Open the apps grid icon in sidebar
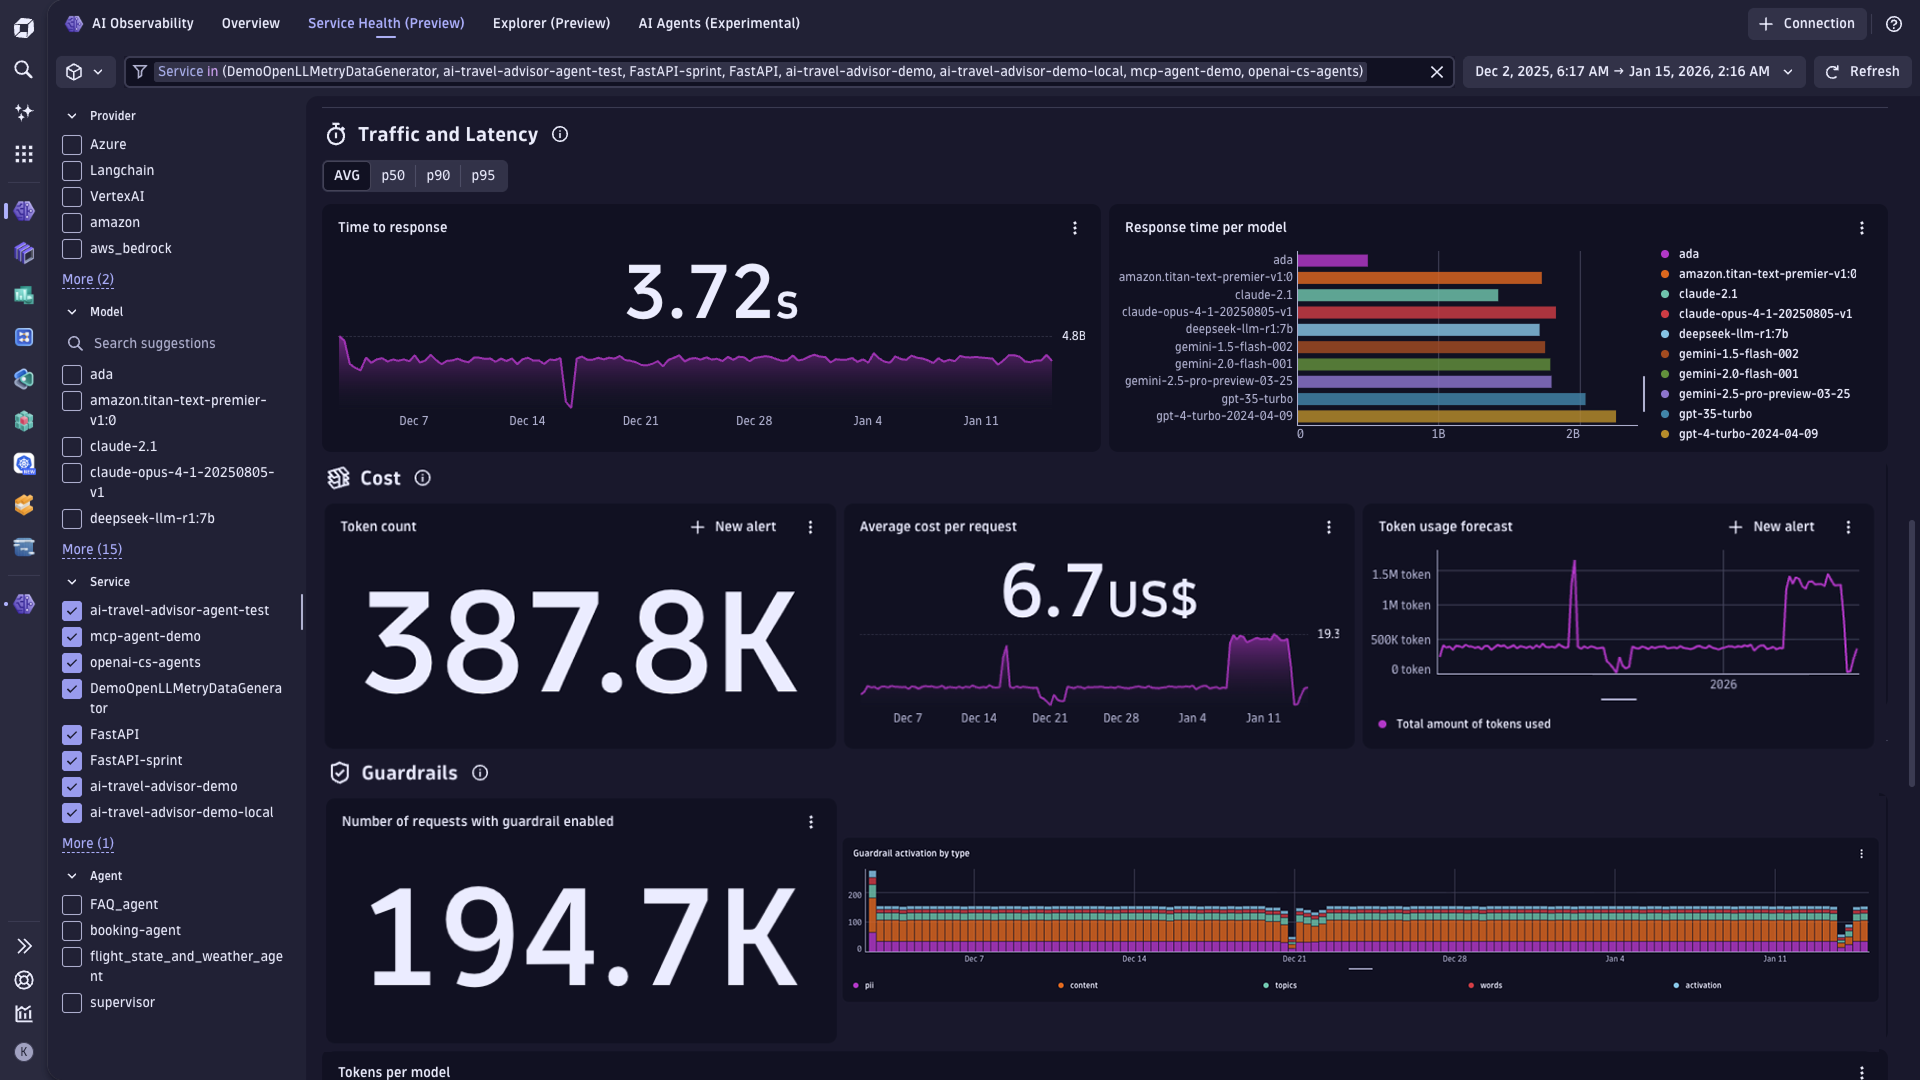Image resolution: width=1920 pixels, height=1080 pixels. [x=24, y=154]
